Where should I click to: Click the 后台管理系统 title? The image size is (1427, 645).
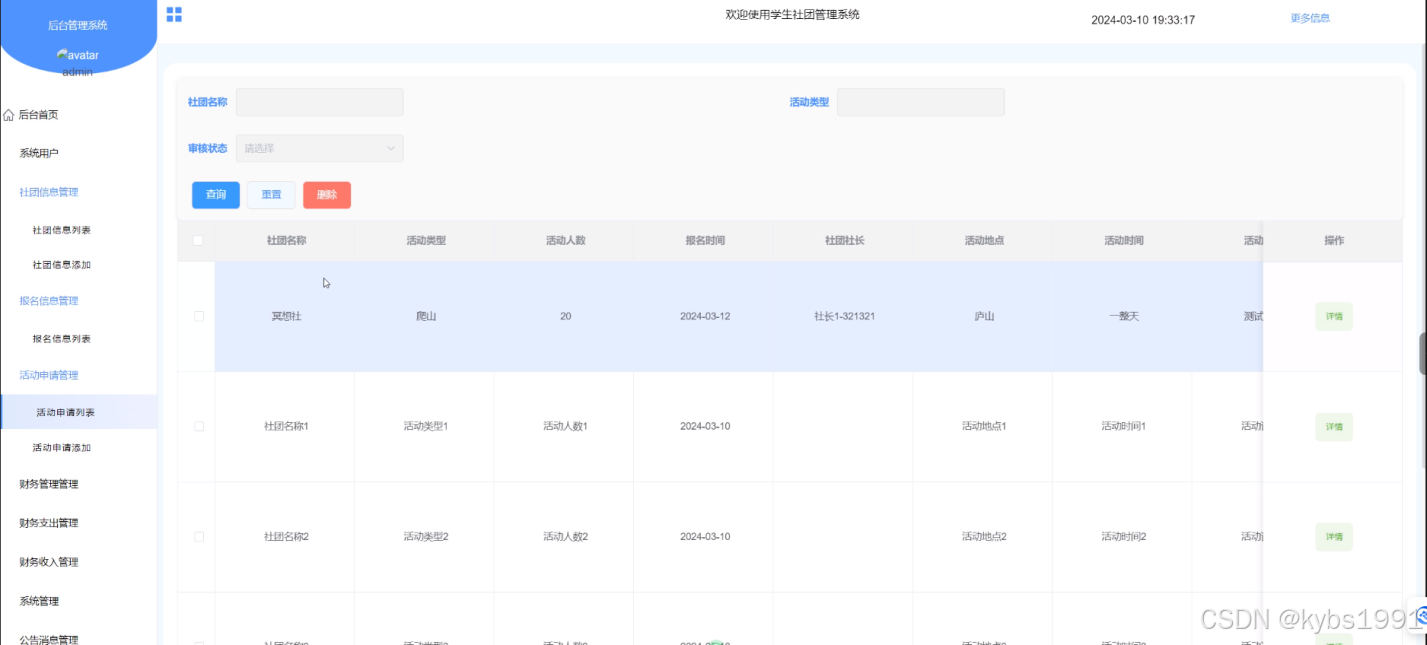78,25
